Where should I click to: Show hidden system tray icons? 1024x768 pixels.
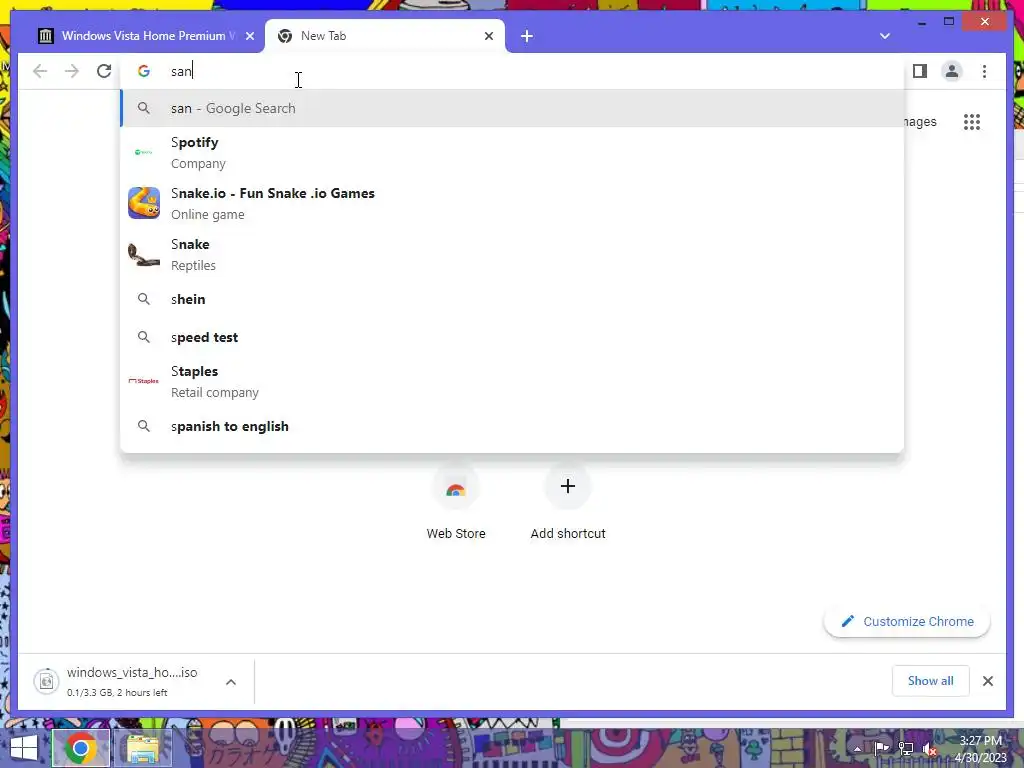point(857,749)
